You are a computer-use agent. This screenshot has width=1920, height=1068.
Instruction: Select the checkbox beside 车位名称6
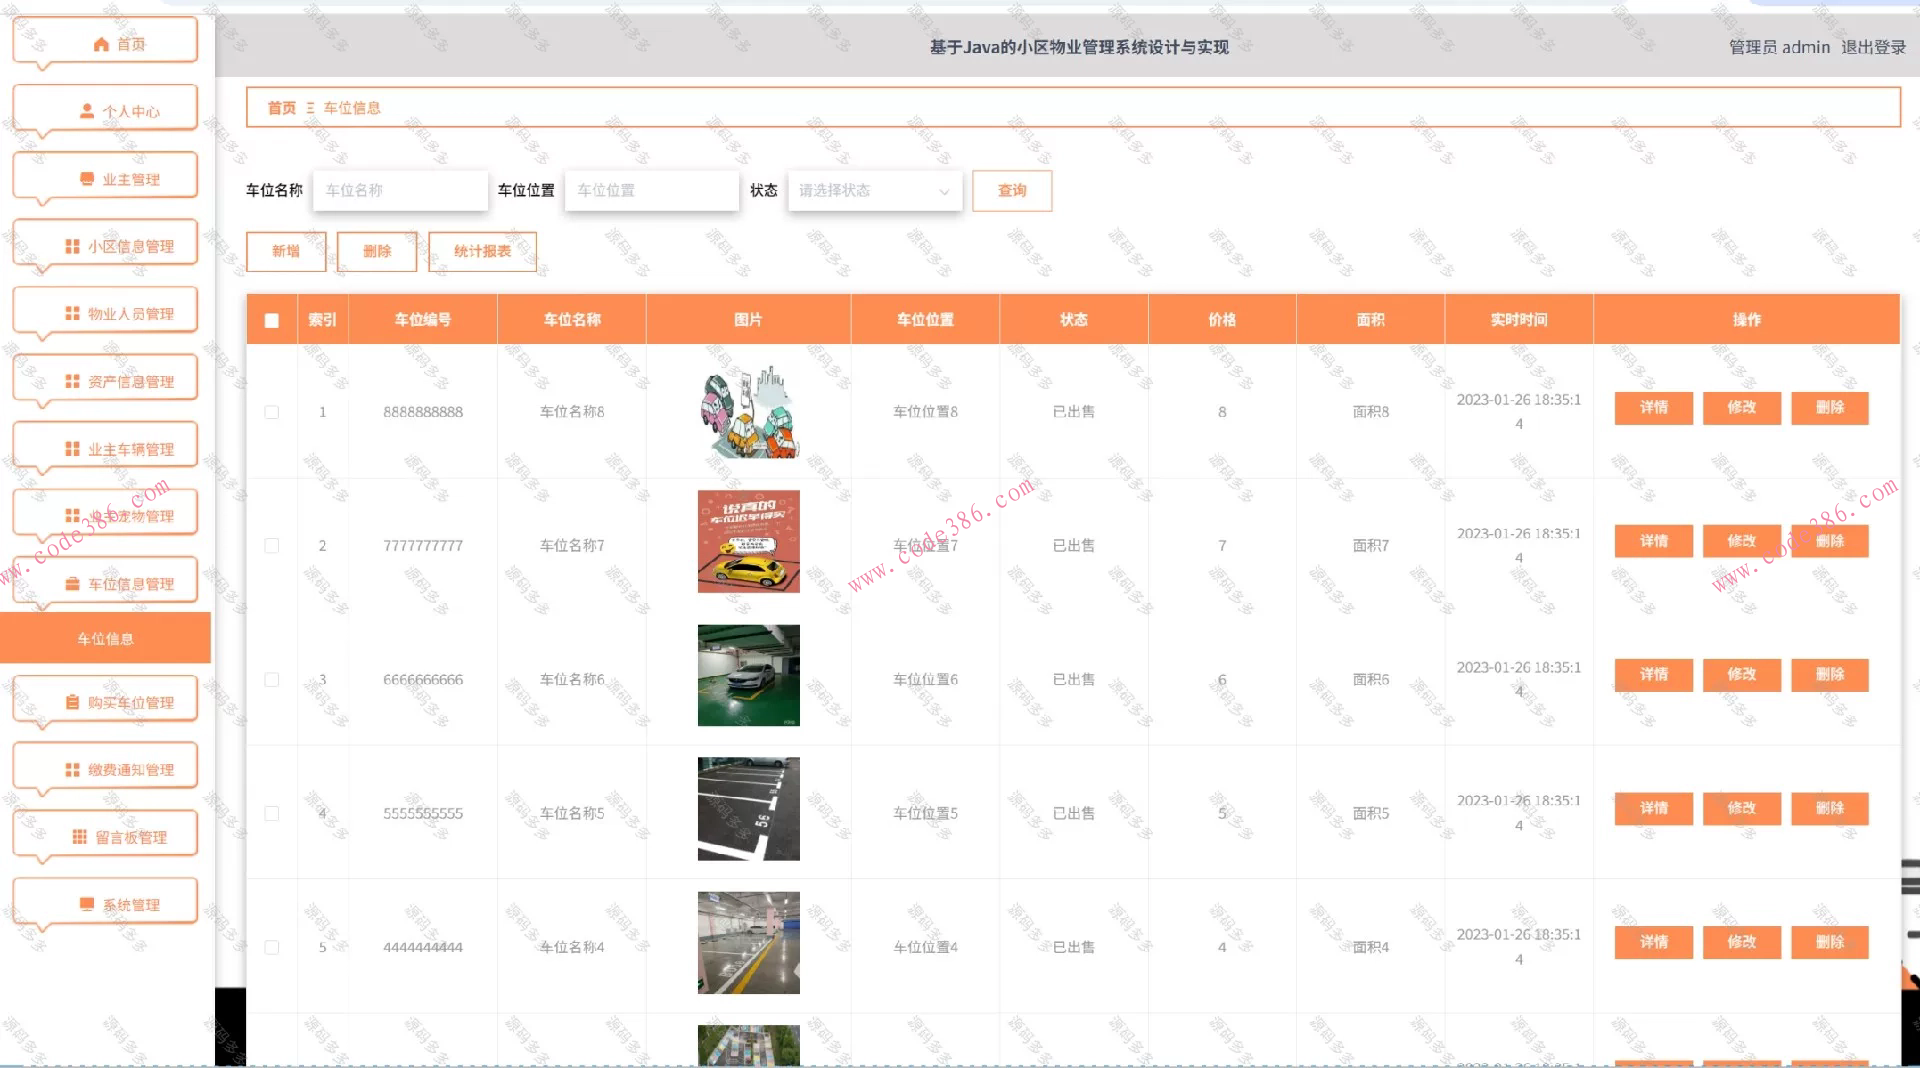tap(271, 679)
